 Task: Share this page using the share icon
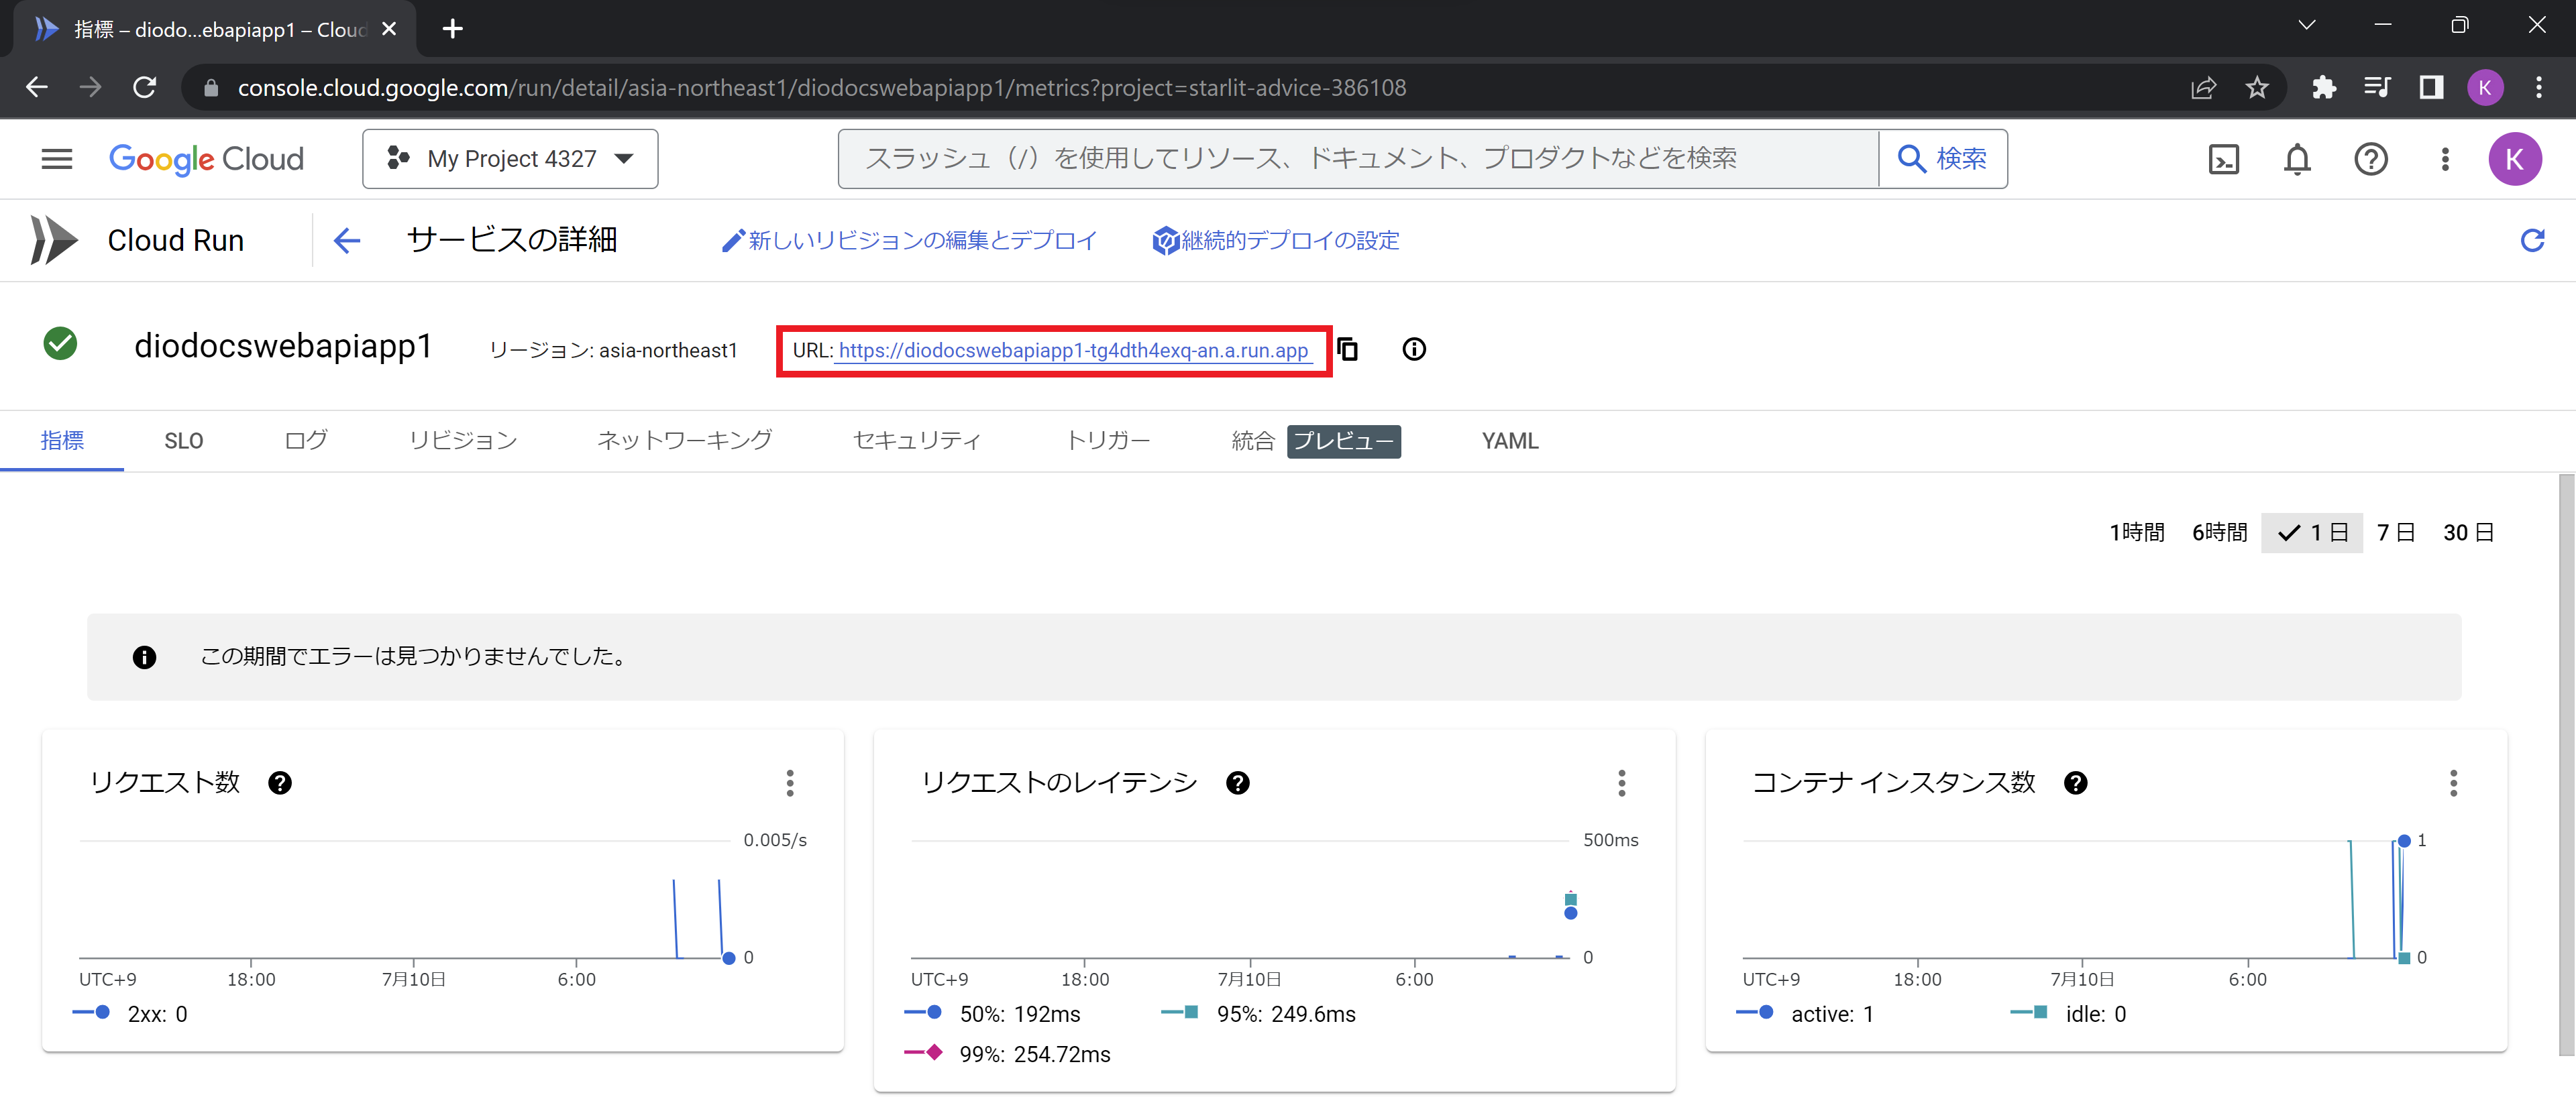coord(2203,88)
